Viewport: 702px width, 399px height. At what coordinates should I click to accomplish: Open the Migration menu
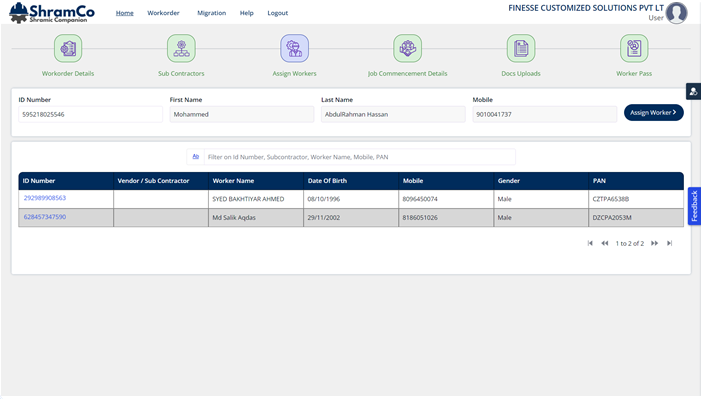click(x=212, y=13)
